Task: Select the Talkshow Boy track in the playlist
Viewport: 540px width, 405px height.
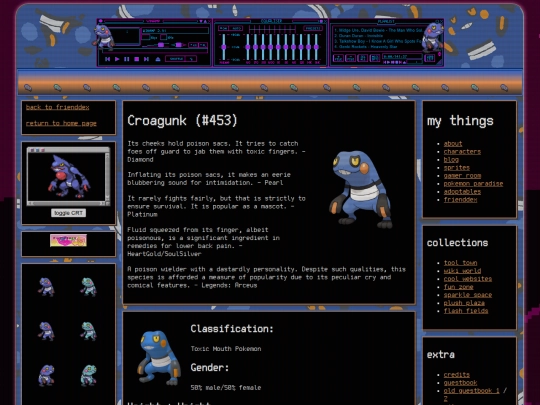Action: pyautogui.click(x=378, y=41)
